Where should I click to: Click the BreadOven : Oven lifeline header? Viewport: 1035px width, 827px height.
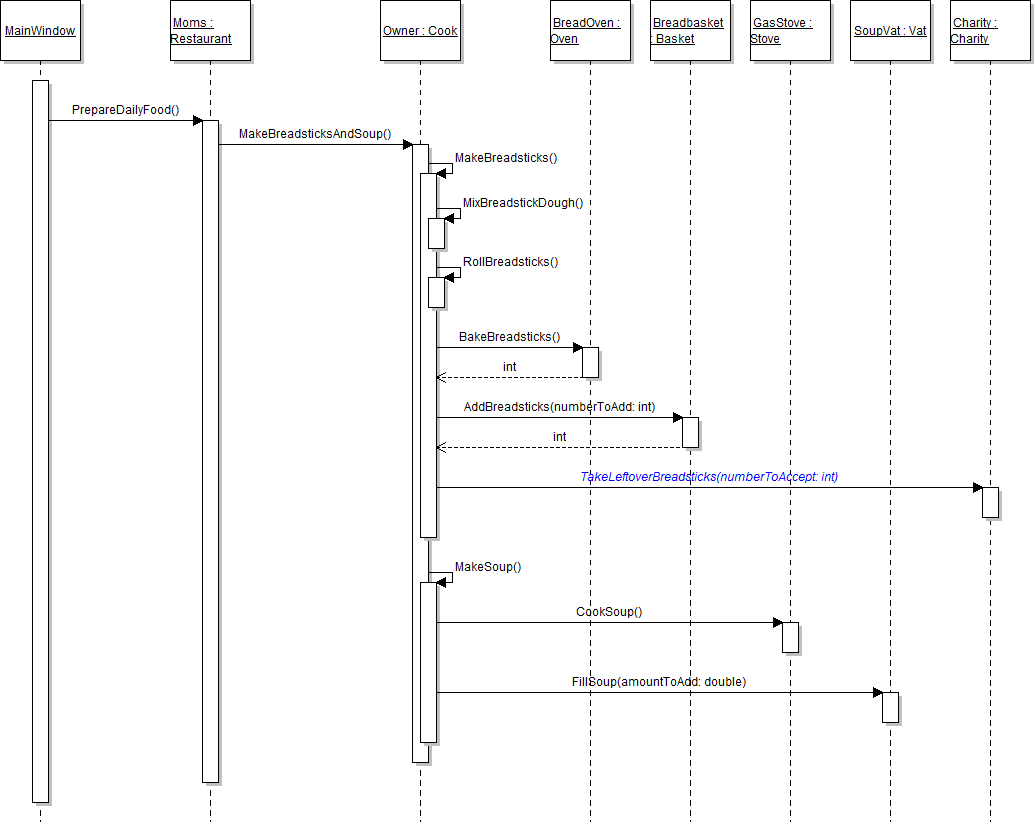[x=590, y=31]
